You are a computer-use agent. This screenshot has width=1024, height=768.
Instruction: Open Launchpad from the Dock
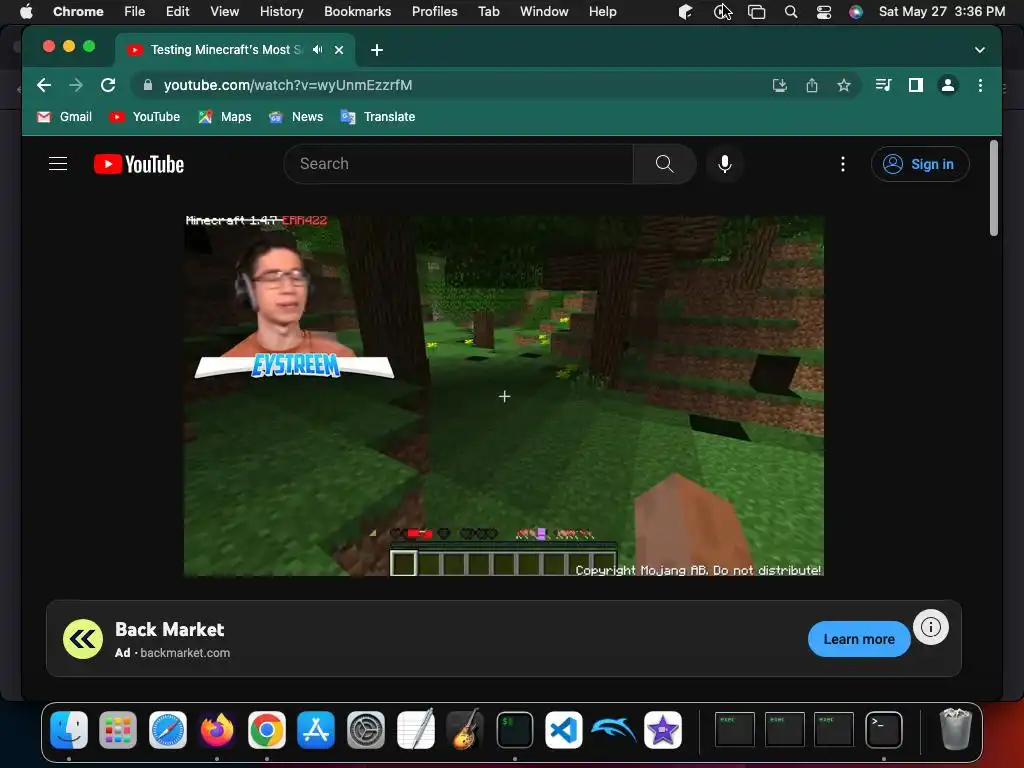pyautogui.click(x=118, y=729)
